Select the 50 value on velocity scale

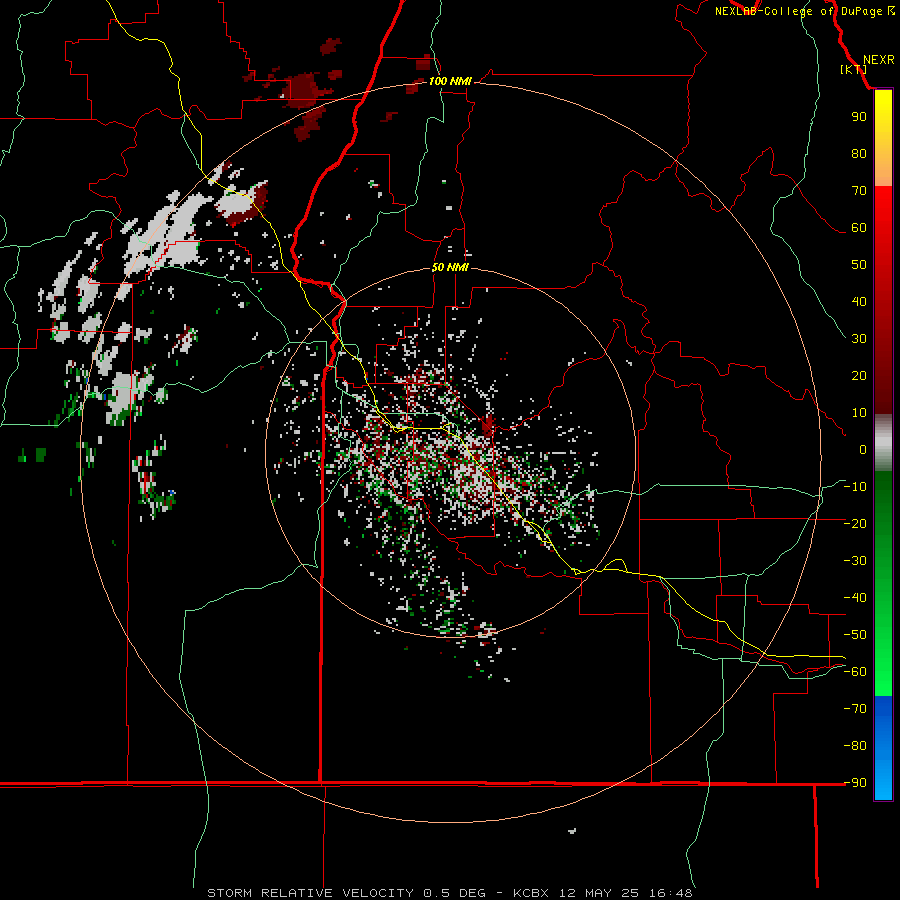click(x=859, y=265)
